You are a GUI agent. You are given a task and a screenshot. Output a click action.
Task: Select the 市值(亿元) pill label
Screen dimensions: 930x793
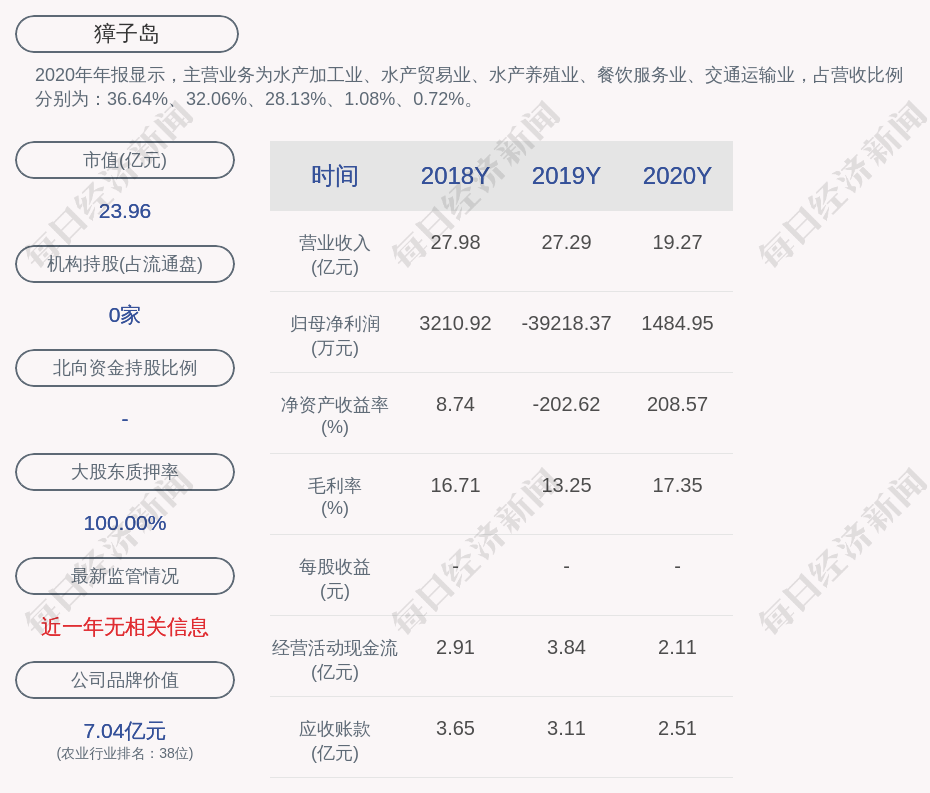coord(125,160)
